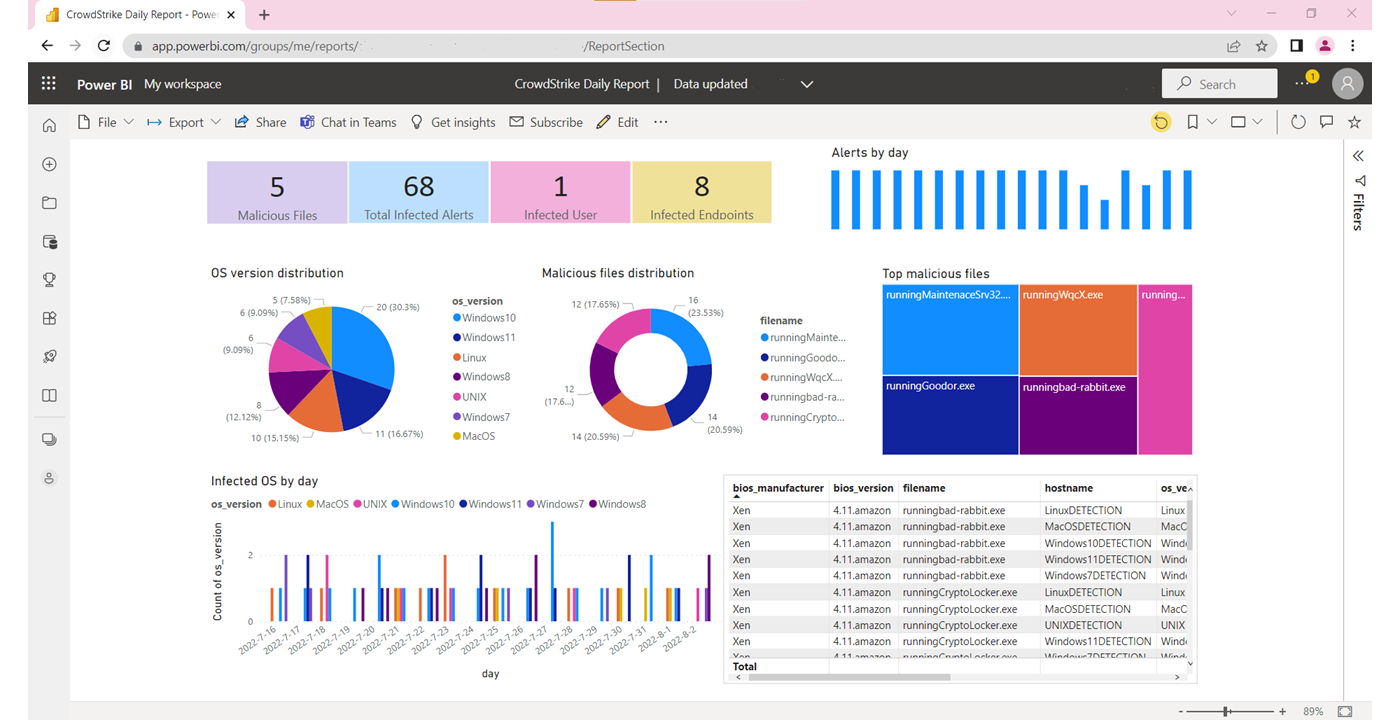1400x720 pixels.
Task: Click the UNIXDETECTION table cell
Action: (1085, 625)
